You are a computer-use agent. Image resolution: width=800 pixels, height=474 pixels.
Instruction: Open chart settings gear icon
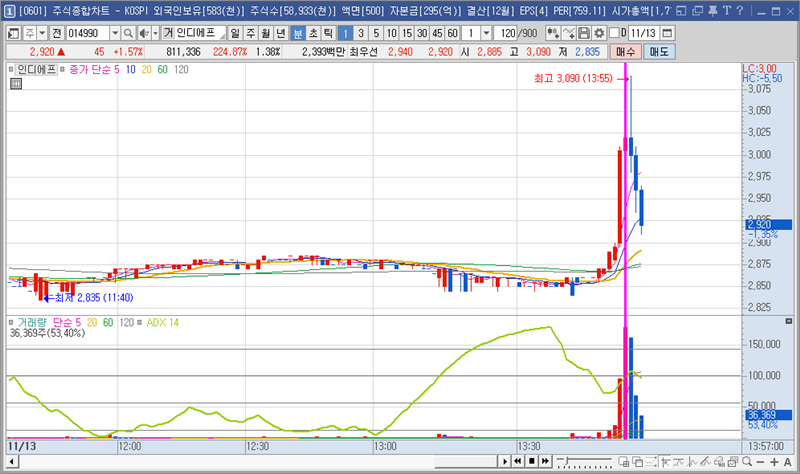tap(599, 33)
